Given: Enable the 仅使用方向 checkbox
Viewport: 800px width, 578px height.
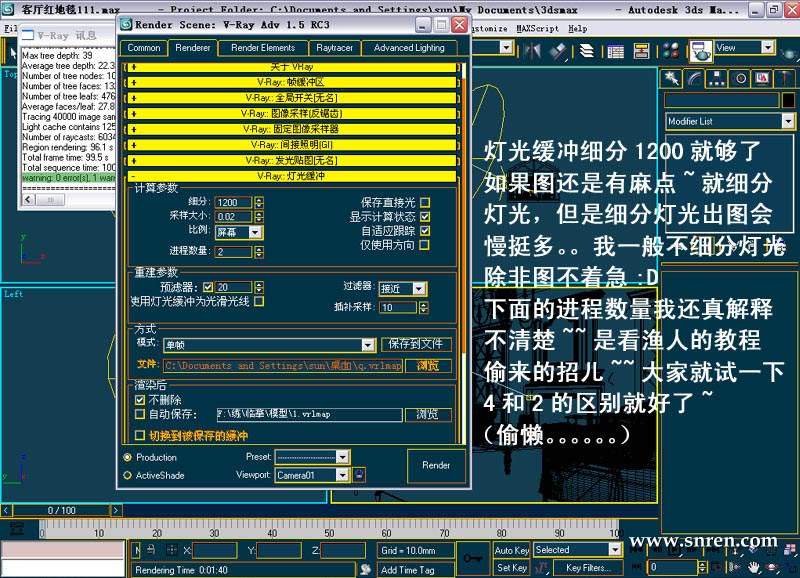Looking at the screenshot, I should coord(424,245).
